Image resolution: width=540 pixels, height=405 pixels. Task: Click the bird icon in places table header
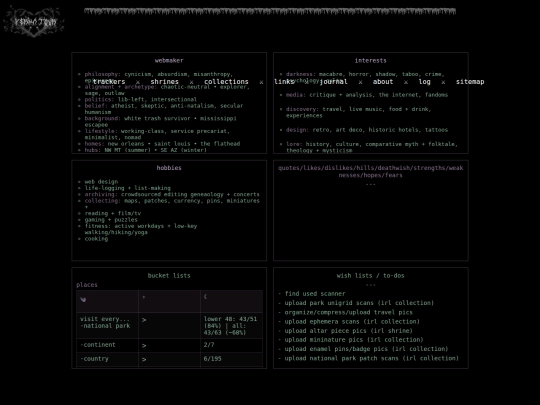tap(83, 299)
